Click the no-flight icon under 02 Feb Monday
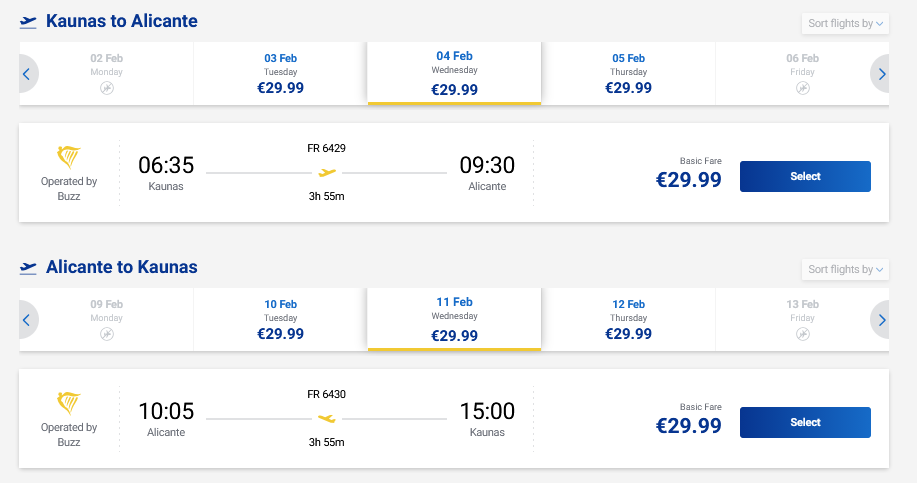 click(x=107, y=89)
